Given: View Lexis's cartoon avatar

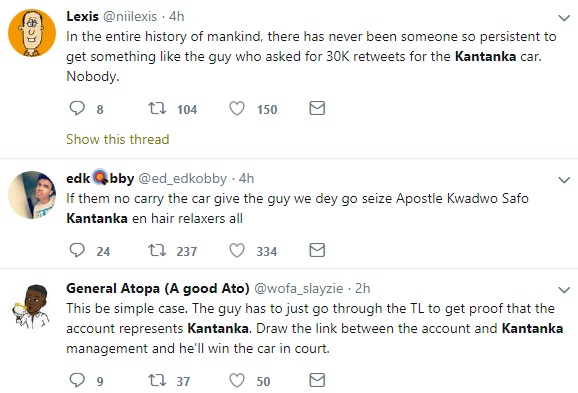Looking at the screenshot, I should pyautogui.click(x=32, y=33).
